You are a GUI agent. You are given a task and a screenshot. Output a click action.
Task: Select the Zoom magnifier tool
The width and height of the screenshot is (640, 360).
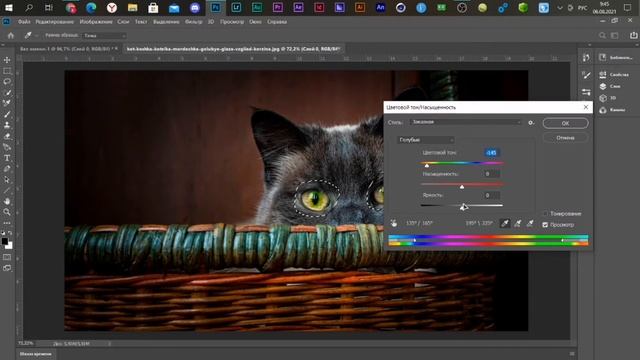point(7,212)
